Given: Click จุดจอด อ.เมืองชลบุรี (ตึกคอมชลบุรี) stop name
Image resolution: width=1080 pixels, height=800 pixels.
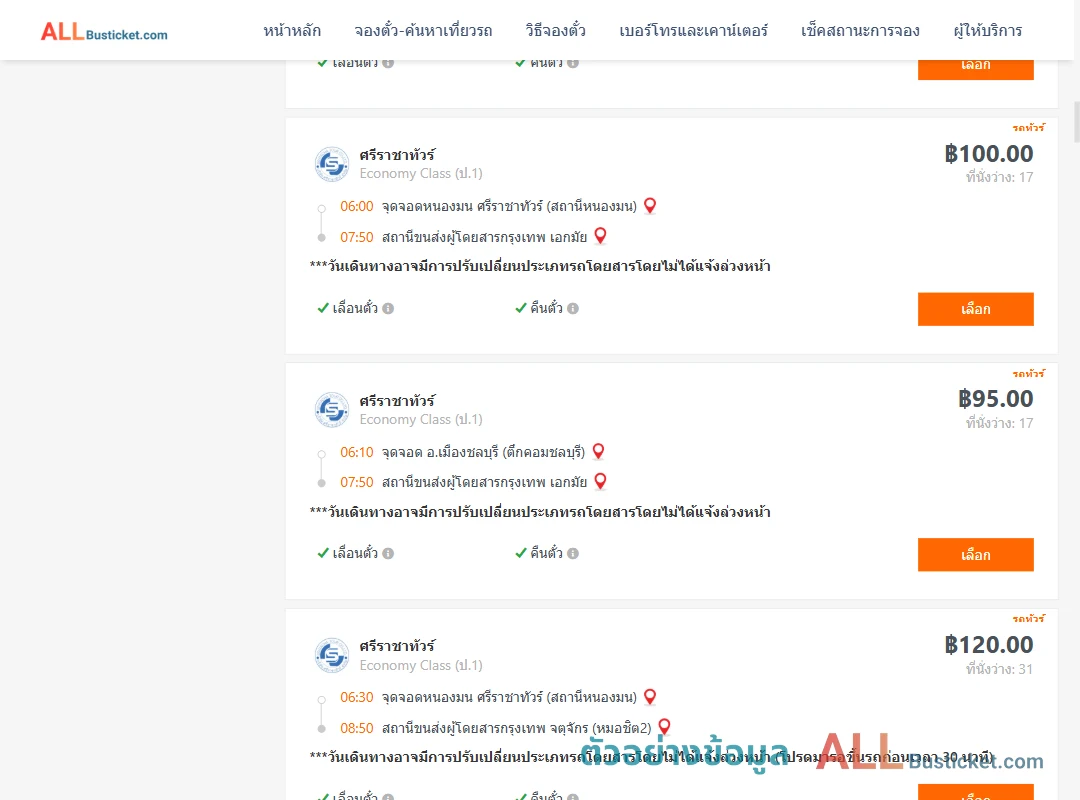Looking at the screenshot, I should click(x=484, y=453).
